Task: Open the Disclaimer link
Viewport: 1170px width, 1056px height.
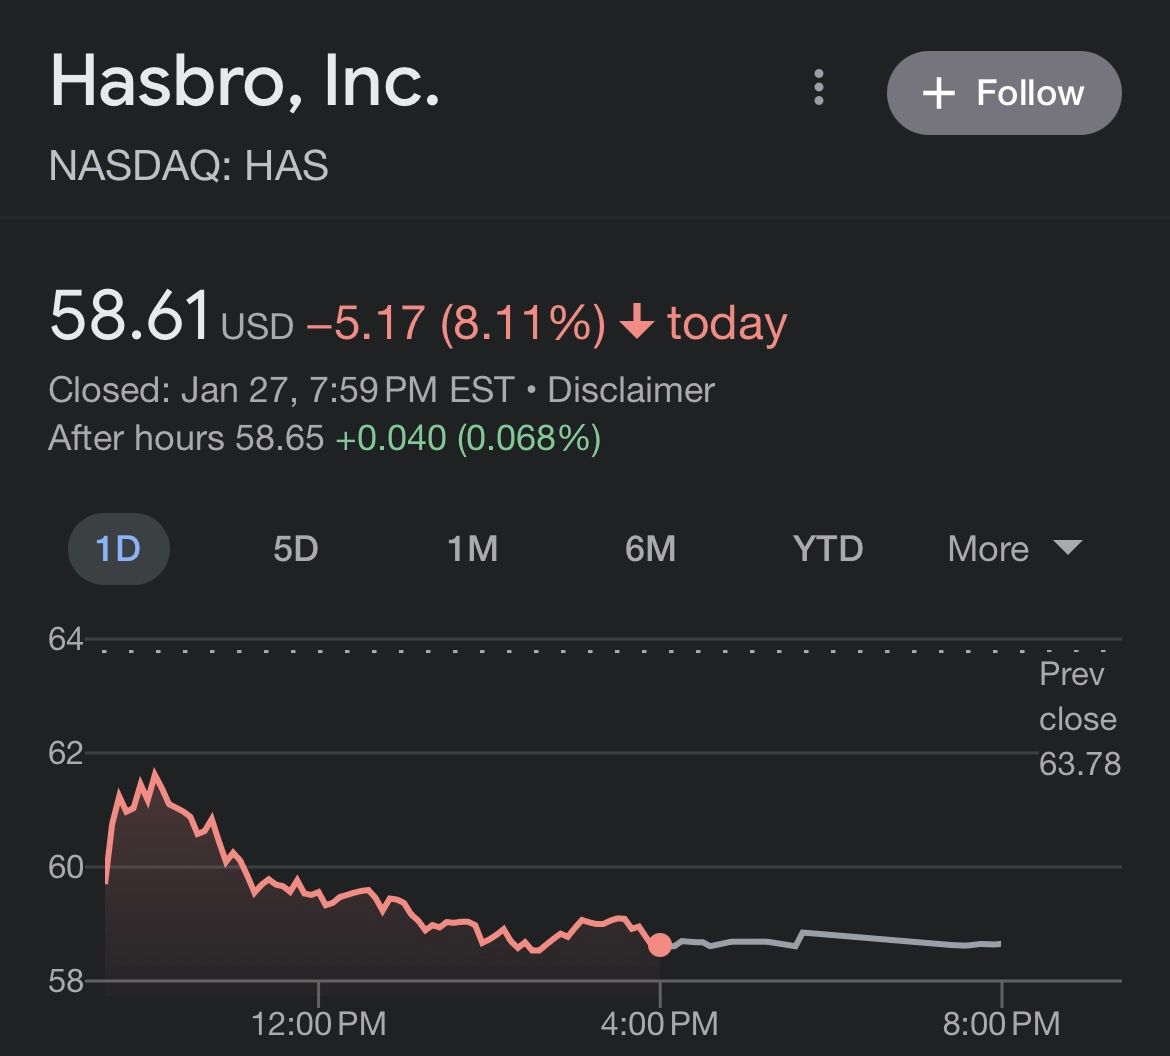Action: [631, 389]
